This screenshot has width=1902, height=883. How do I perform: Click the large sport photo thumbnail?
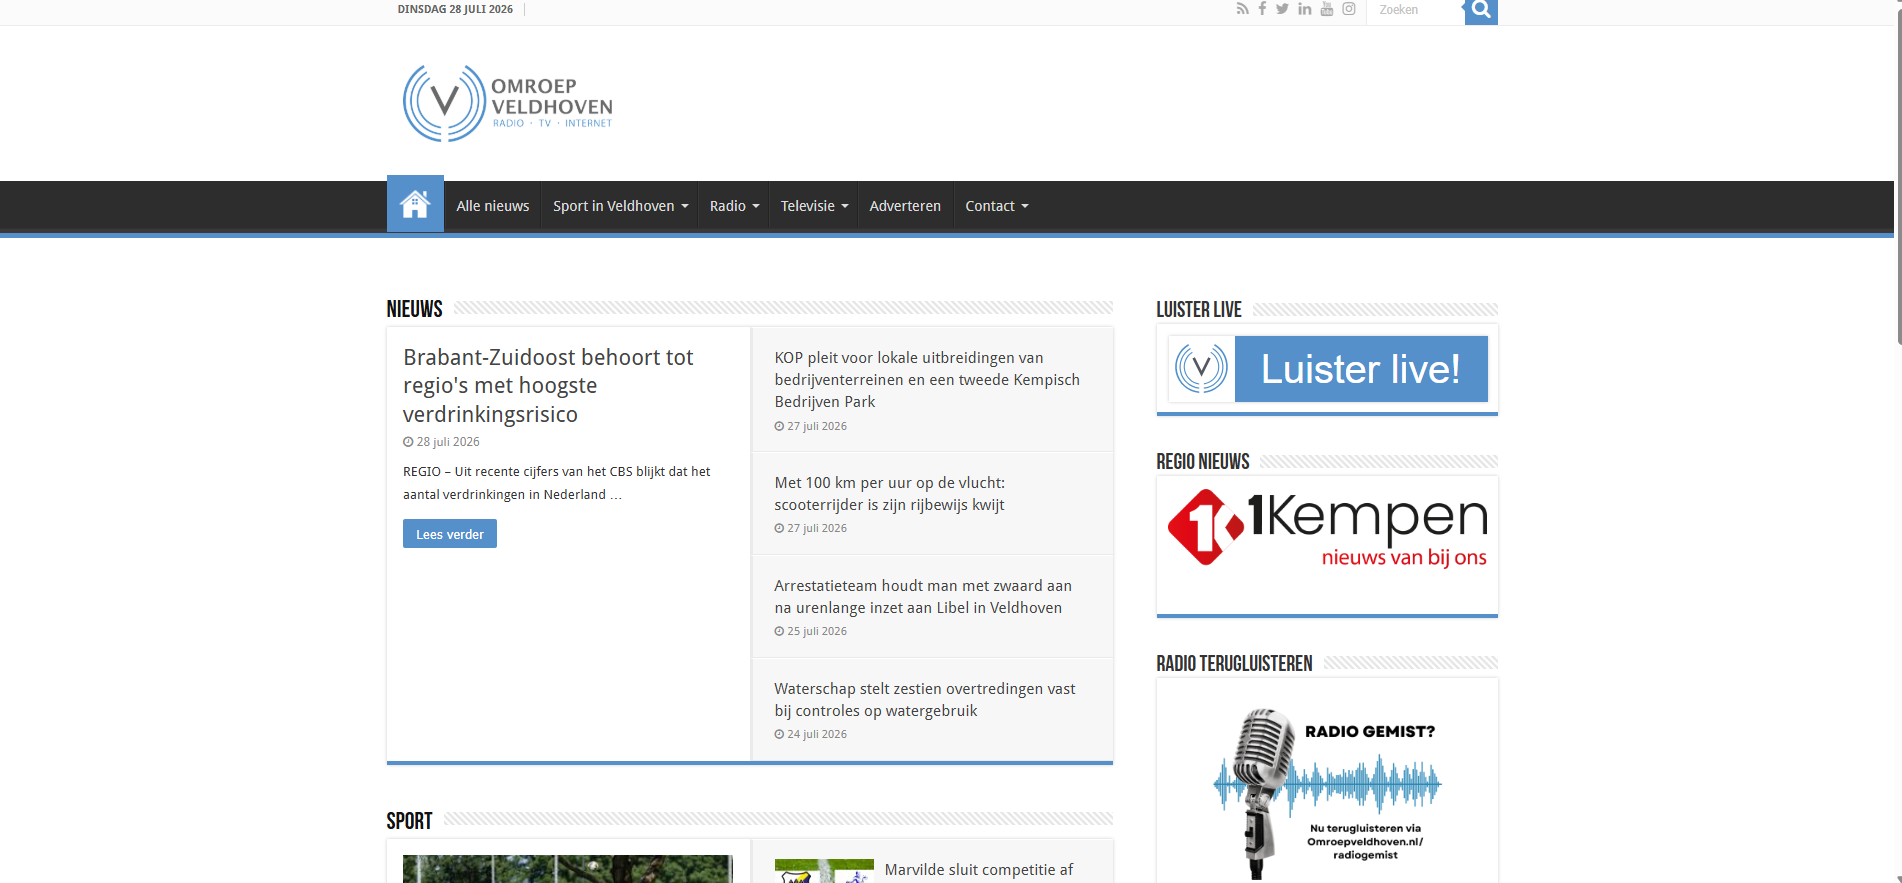pyautogui.click(x=568, y=869)
